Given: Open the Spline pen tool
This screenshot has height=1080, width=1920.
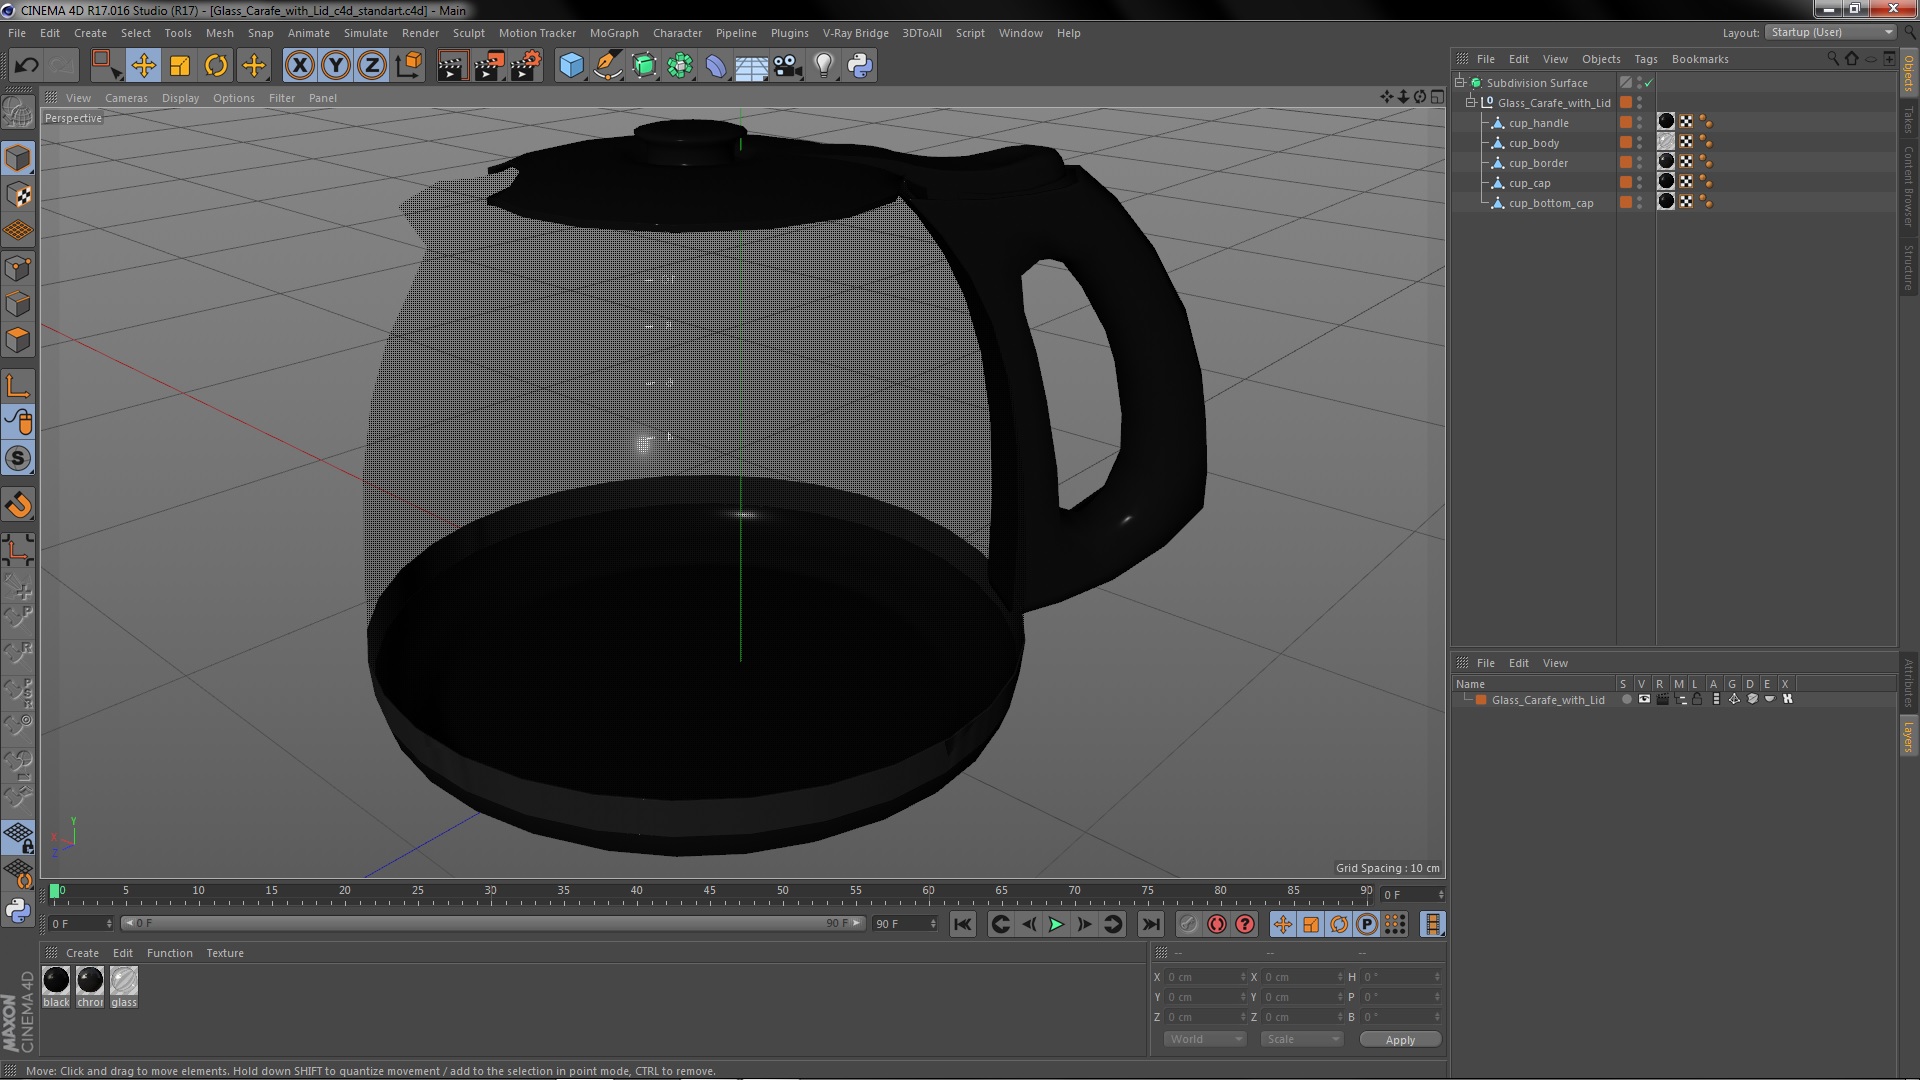Looking at the screenshot, I should tap(607, 66).
